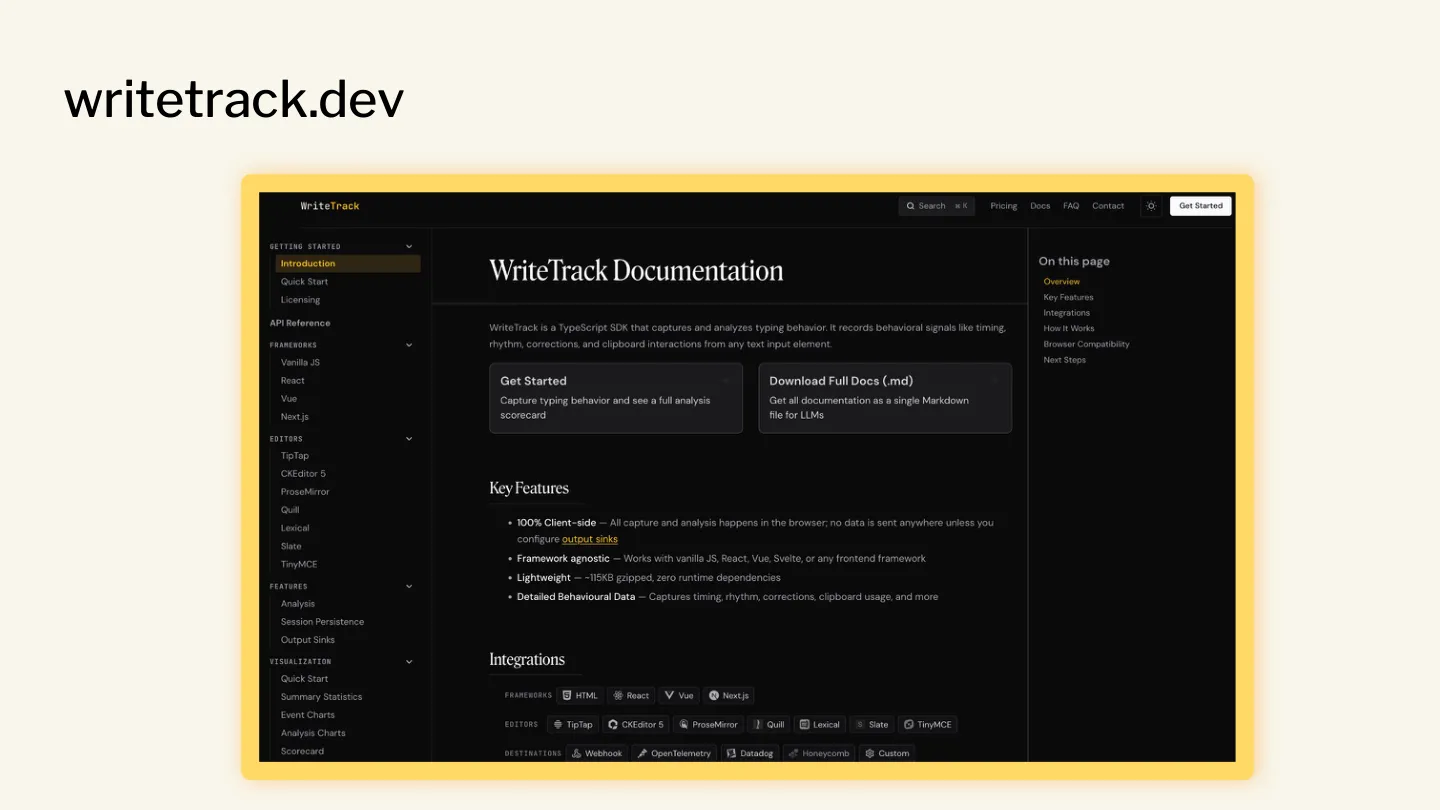Open Scorecard in the sidebar
The image size is (1440, 810).
pos(302,751)
